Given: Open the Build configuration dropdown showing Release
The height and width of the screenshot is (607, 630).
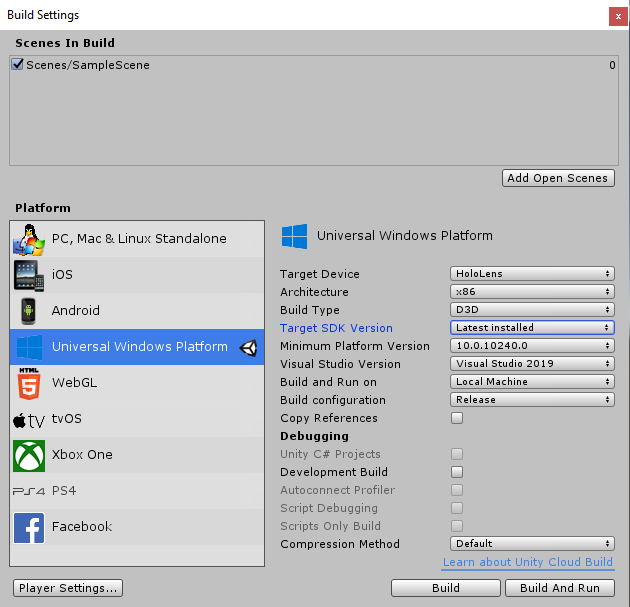Looking at the screenshot, I should pos(532,400).
